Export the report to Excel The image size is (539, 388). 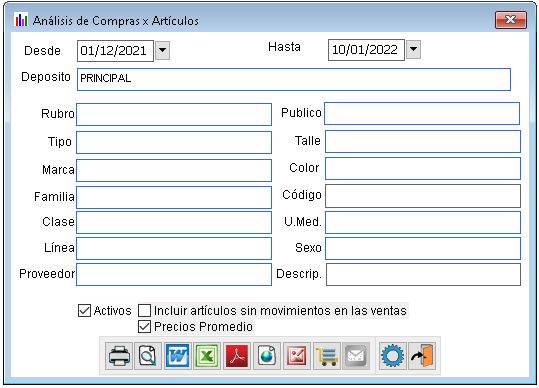coord(207,356)
